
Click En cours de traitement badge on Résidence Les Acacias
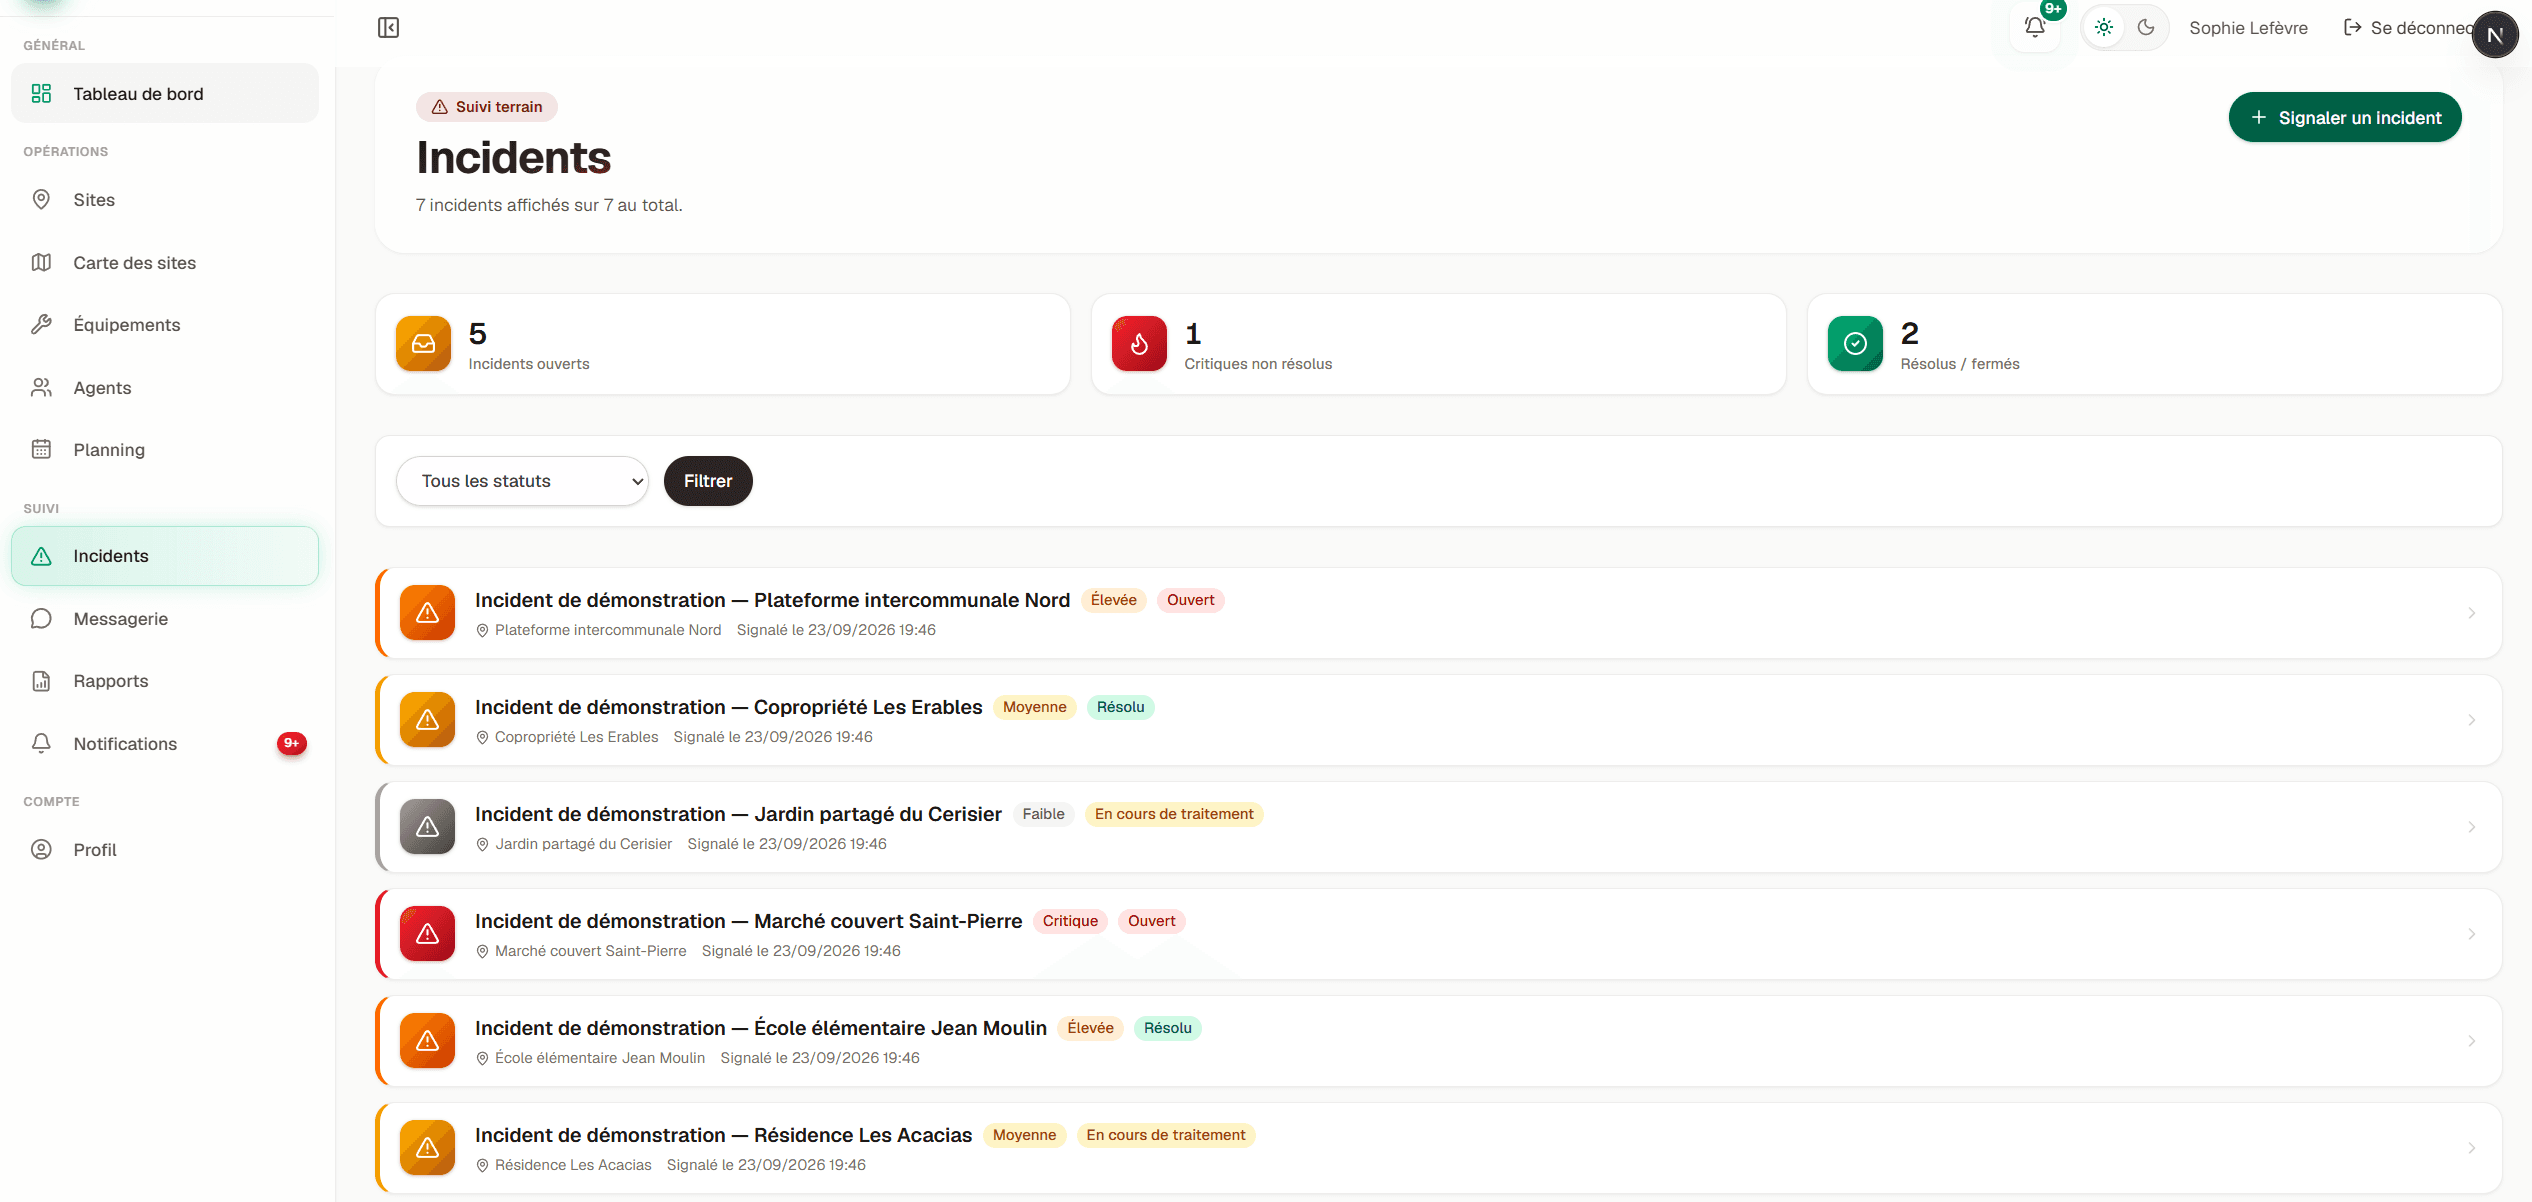[1166, 1135]
